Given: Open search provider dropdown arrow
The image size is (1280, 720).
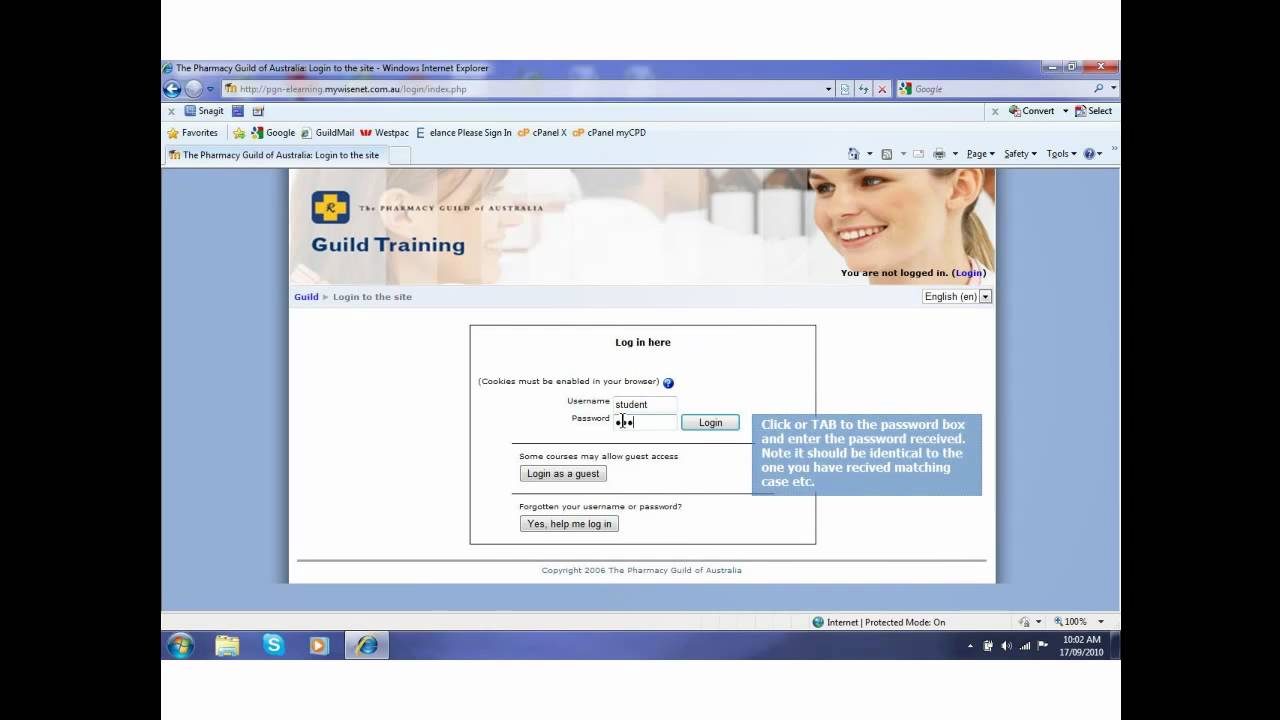Looking at the screenshot, I should [1113, 89].
